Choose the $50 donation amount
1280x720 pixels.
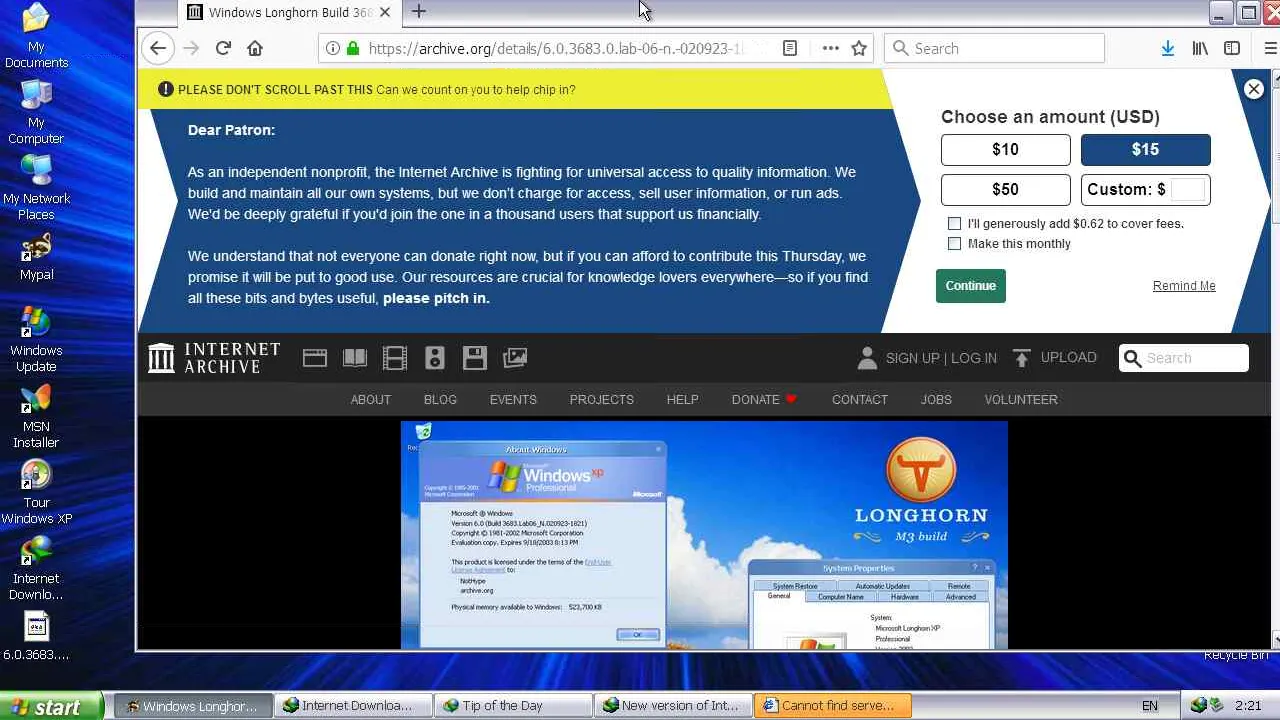[1005, 189]
